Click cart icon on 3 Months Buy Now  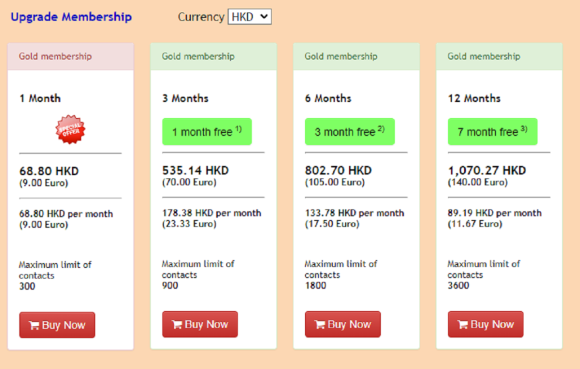(177, 325)
